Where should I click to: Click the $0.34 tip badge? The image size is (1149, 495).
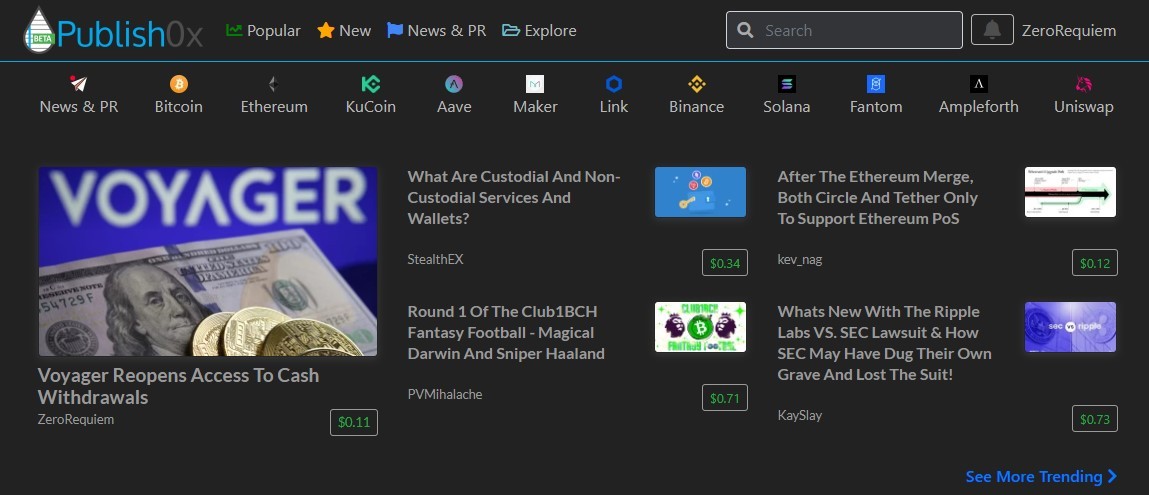tap(725, 263)
